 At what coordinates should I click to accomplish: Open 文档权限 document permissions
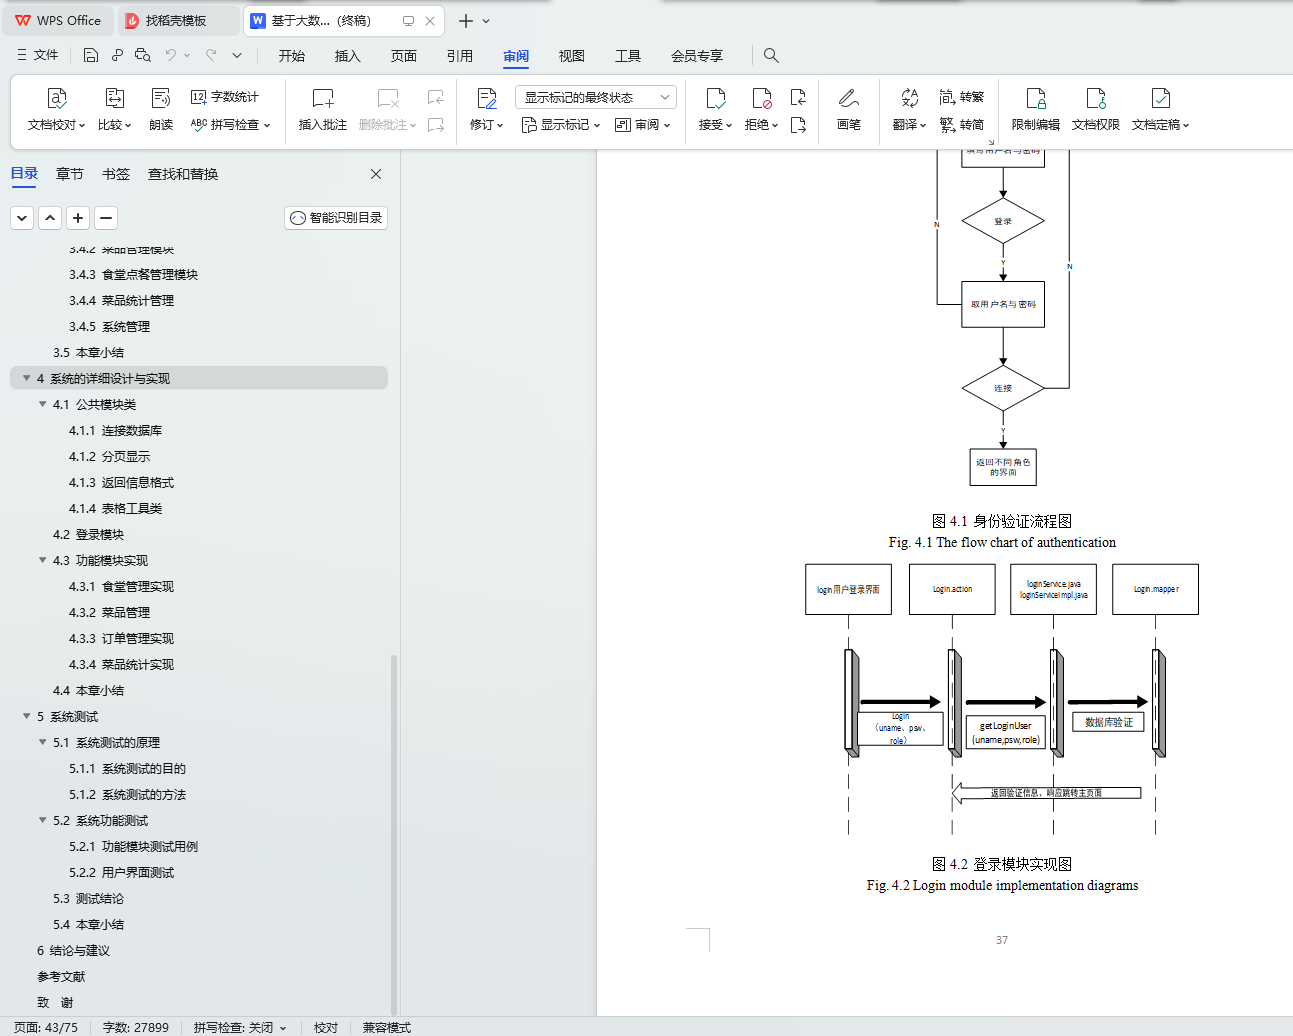tap(1096, 110)
